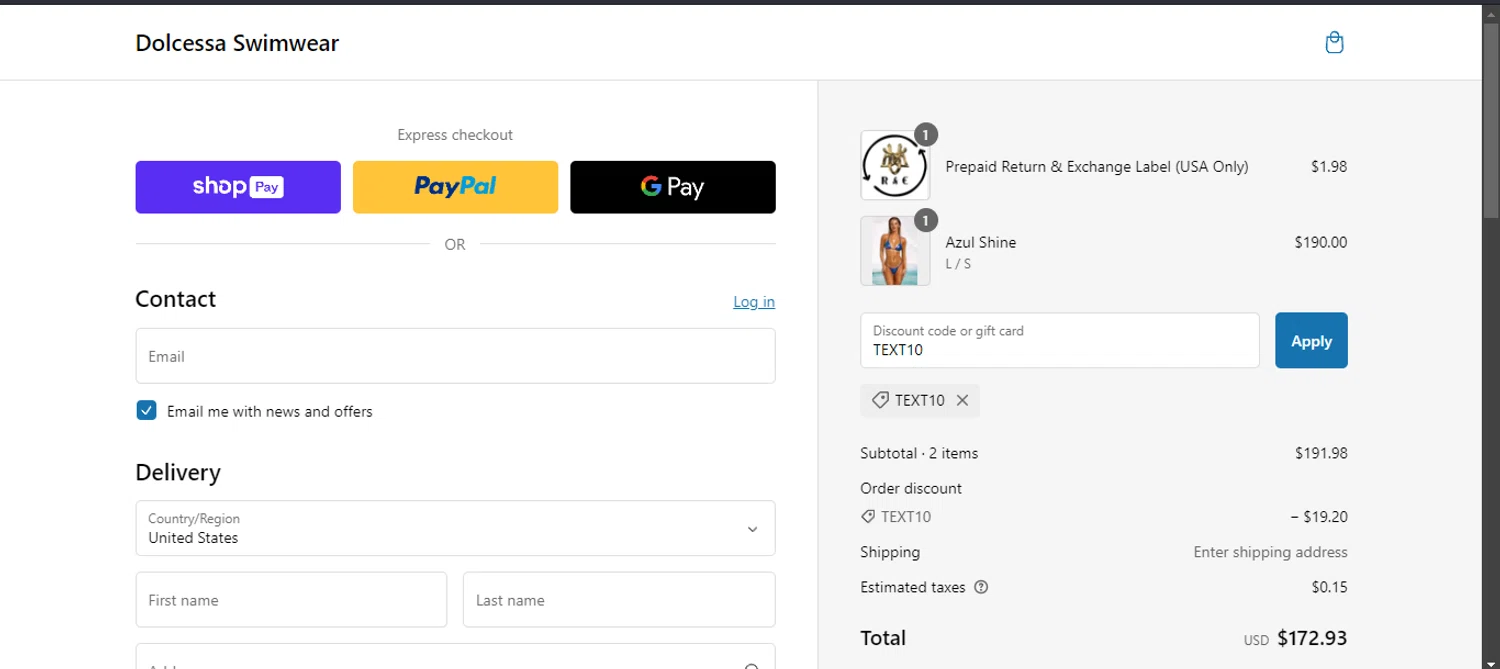Pay with Shop Pay express checkout

238,187
